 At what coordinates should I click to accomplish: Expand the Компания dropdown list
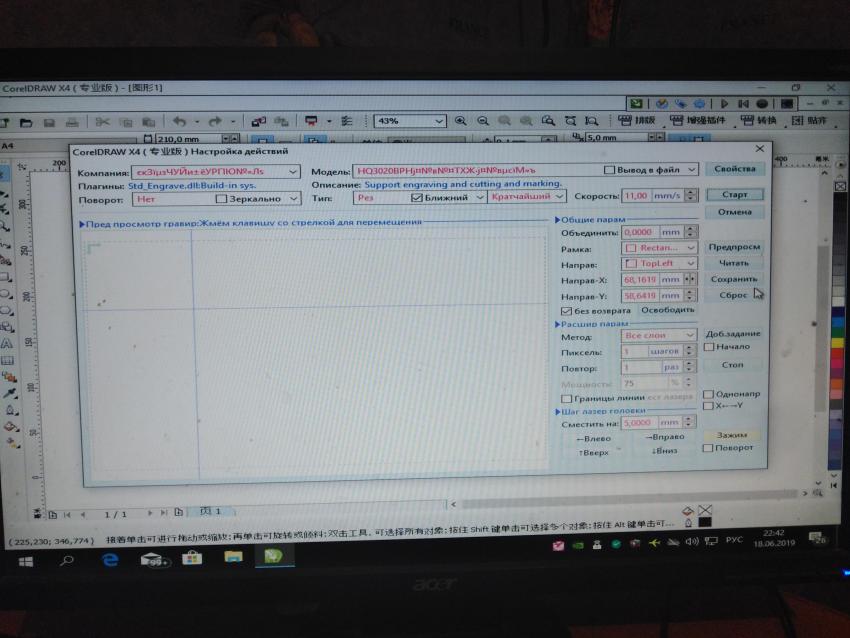[292, 172]
